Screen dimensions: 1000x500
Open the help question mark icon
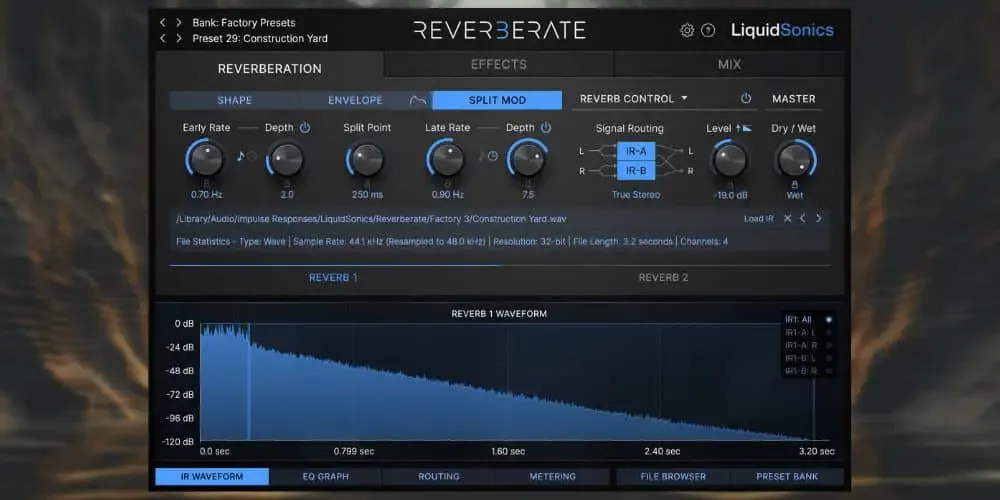click(708, 30)
